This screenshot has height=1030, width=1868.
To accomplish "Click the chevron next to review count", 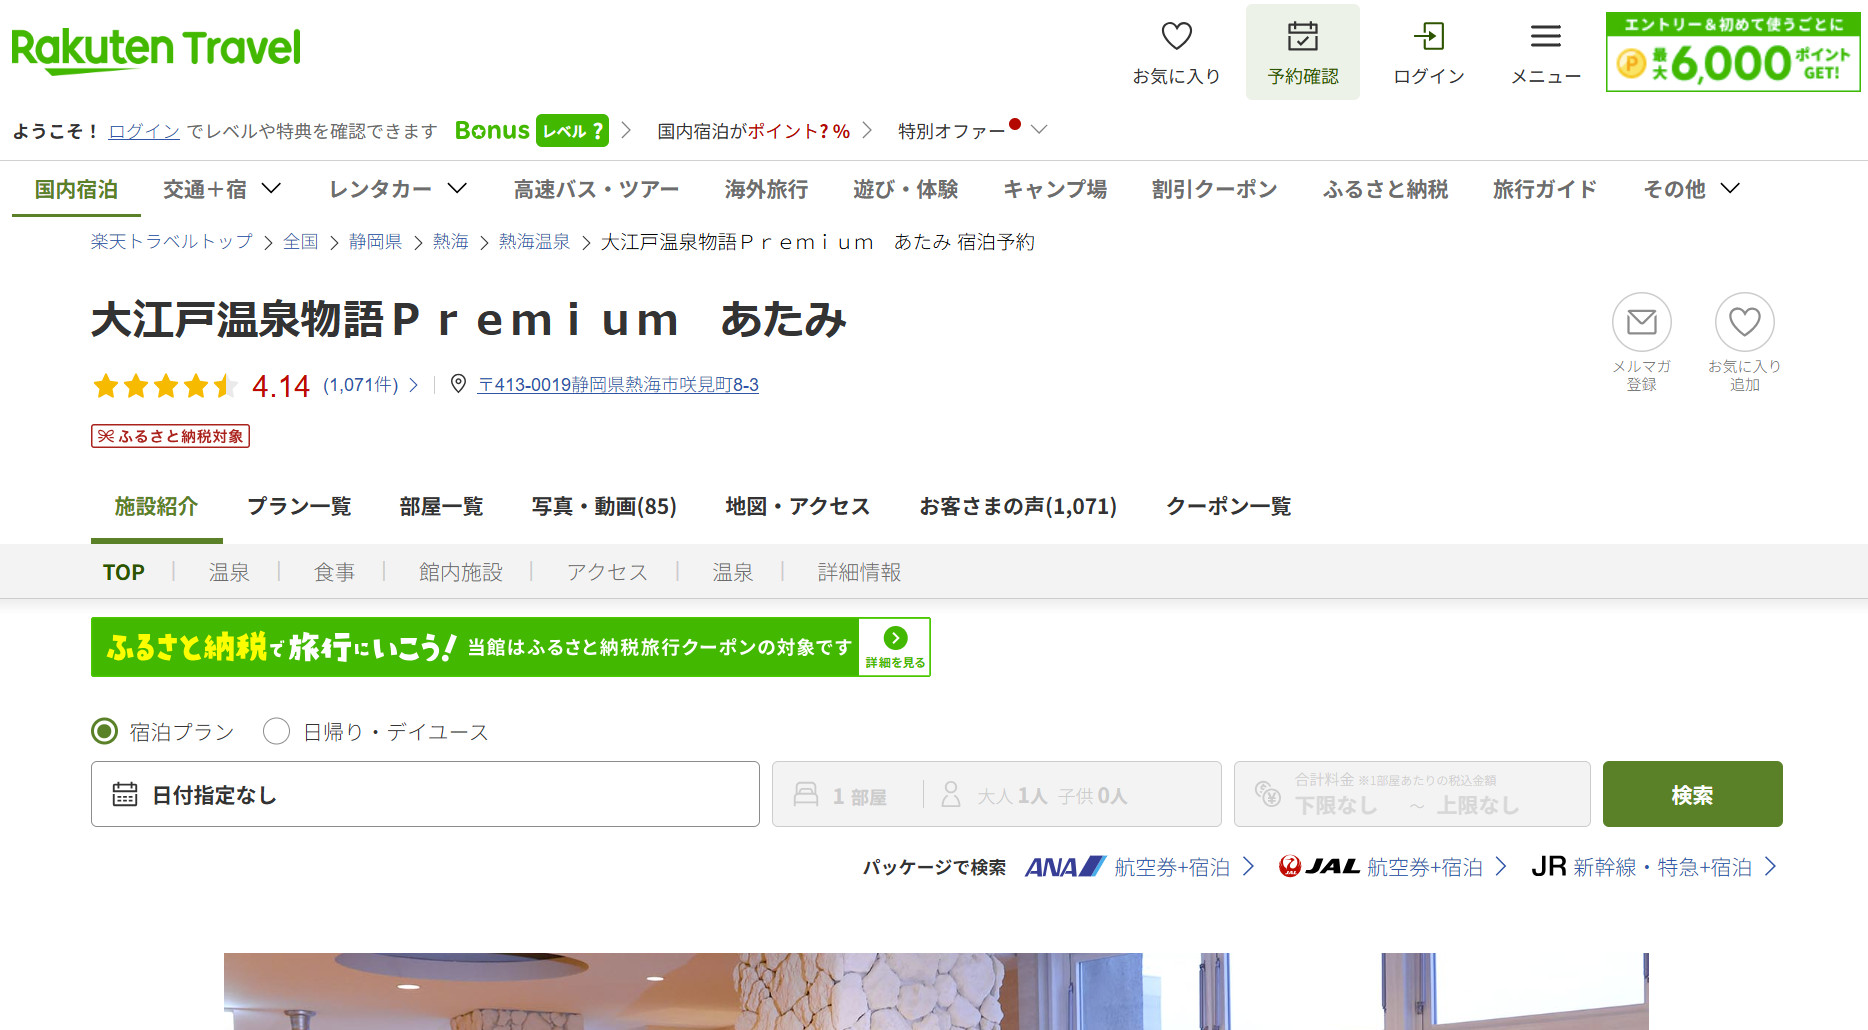I will pos(414,385).
